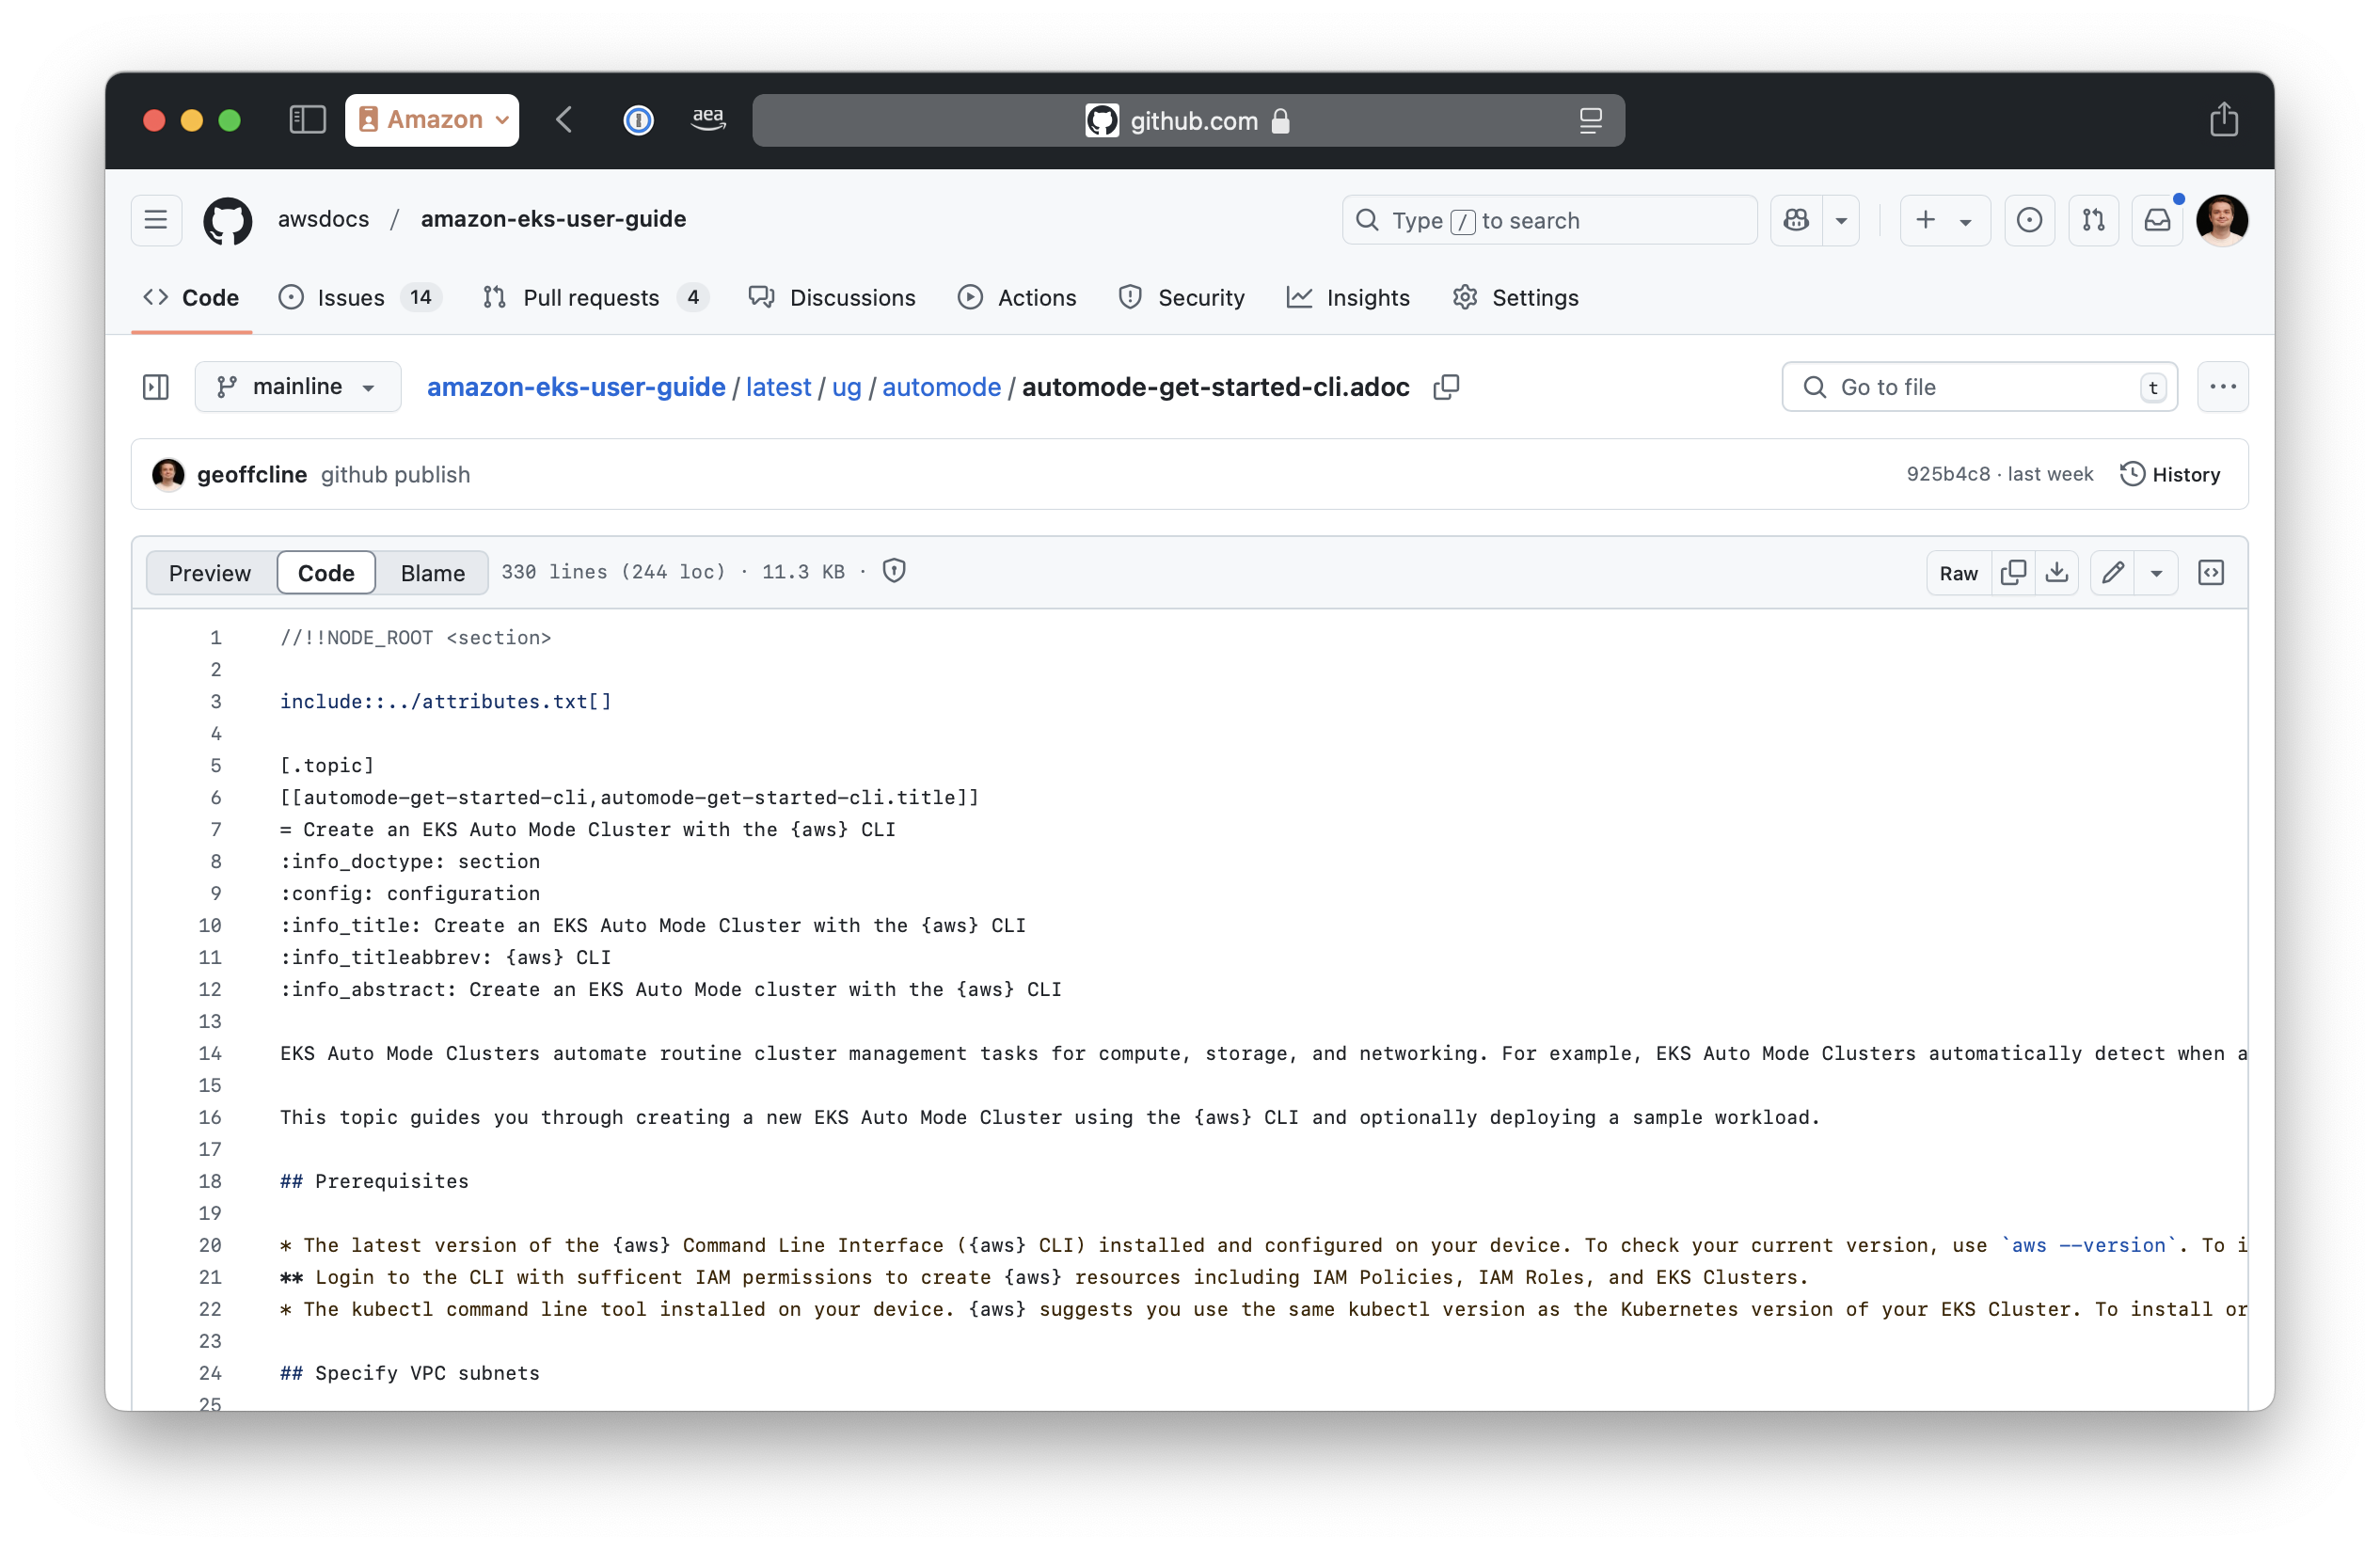Screen dimensions: 2380x1550
Task: Open the more file actions kebab menu
Action: (2222, 387)
